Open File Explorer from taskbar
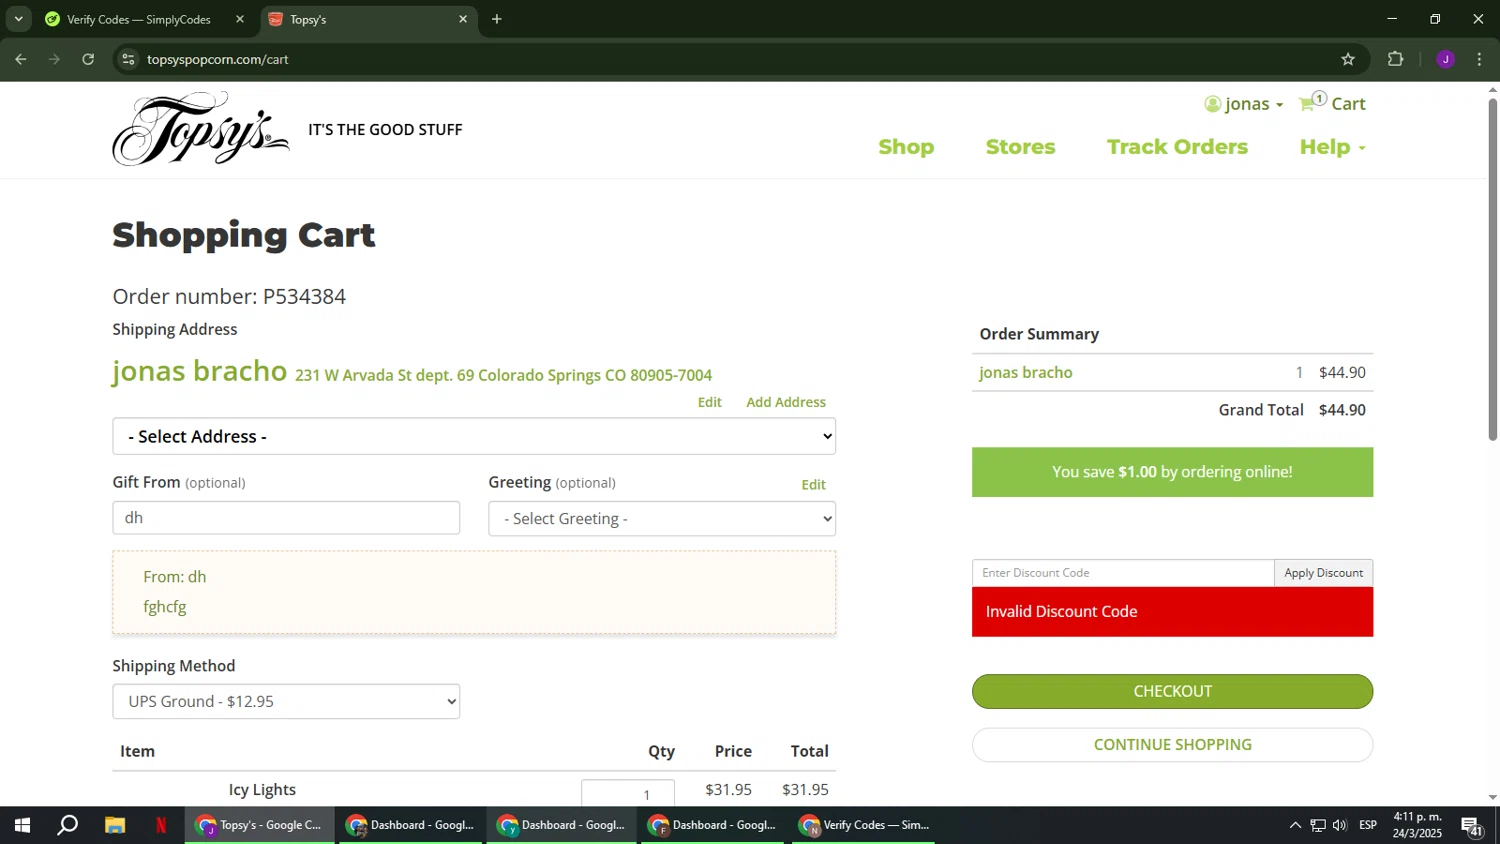Screen dimensions: 1500x844 pos(115,825)
